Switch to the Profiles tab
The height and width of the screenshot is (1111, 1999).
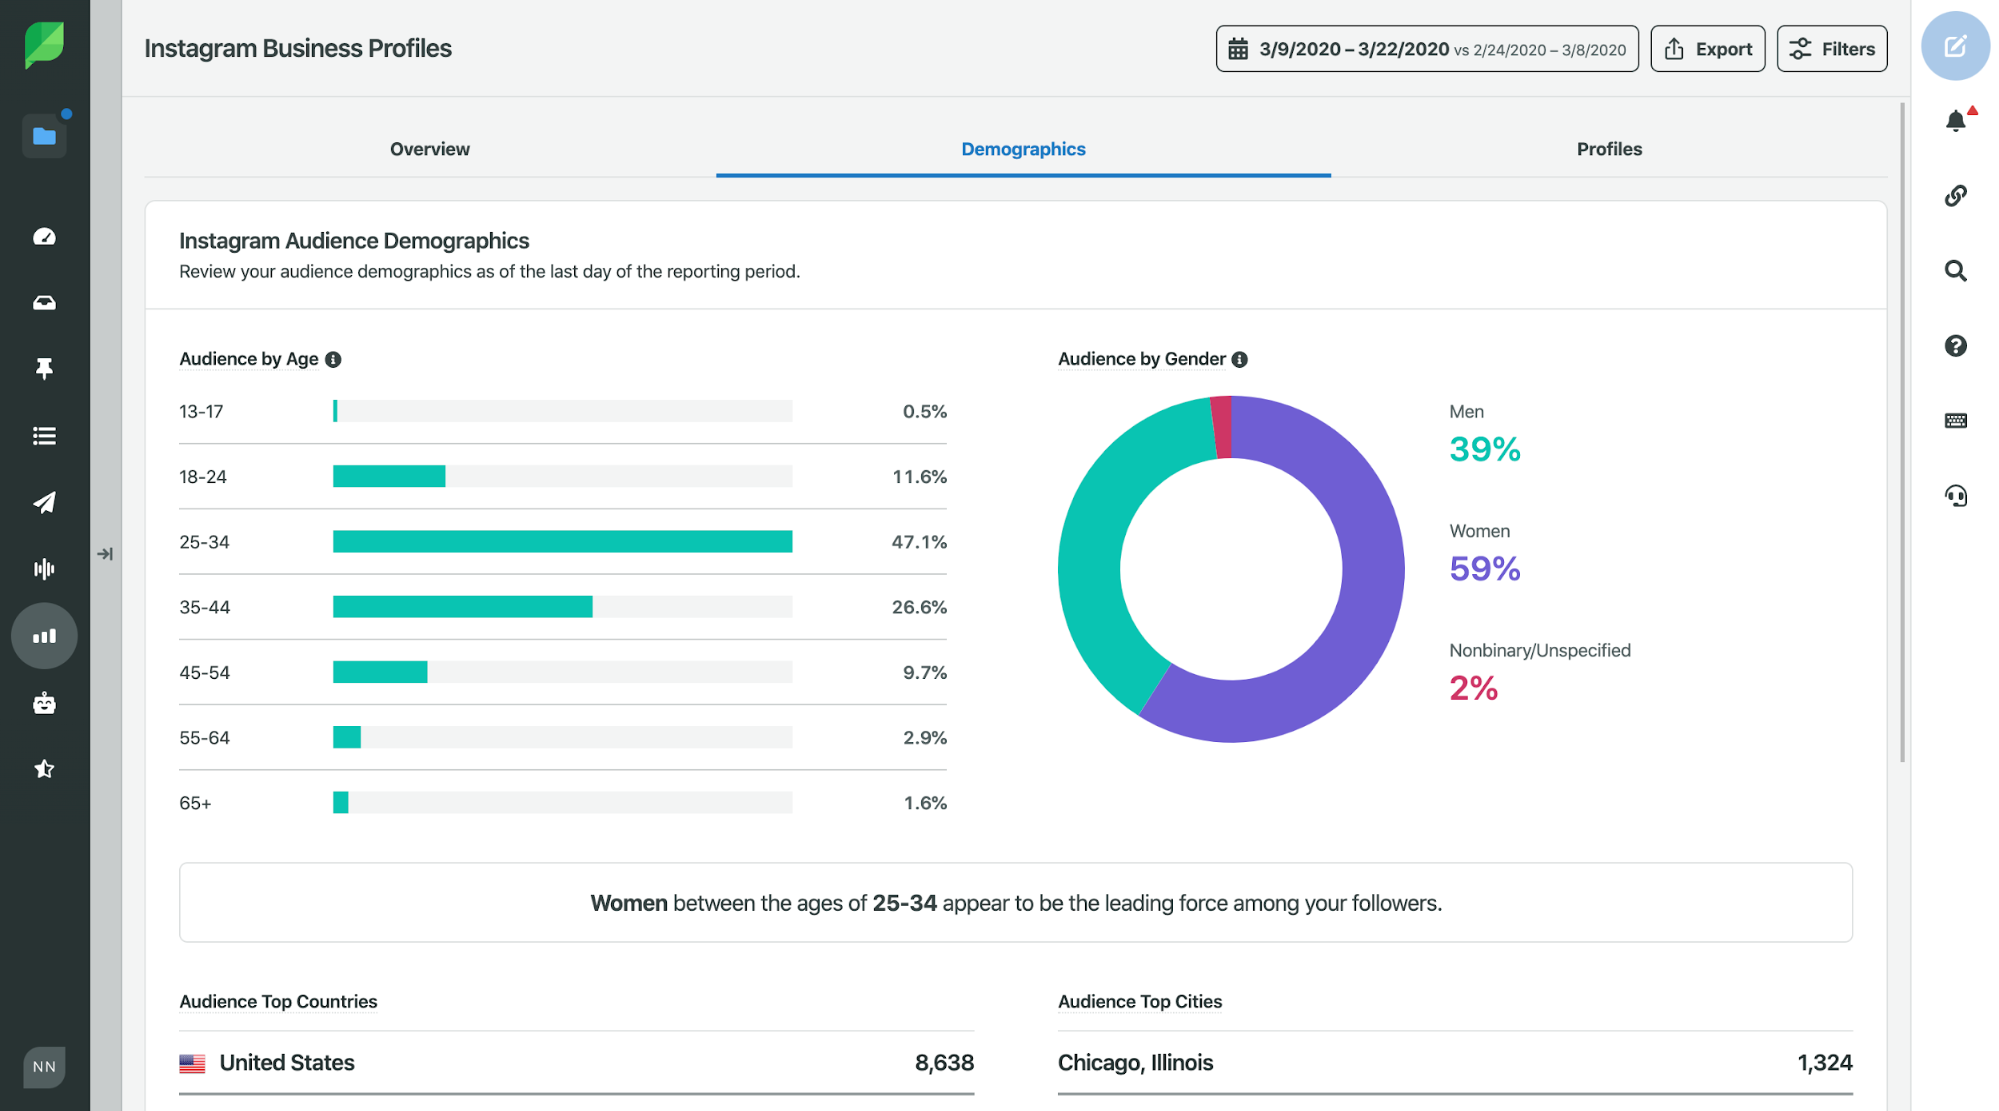(1609, 149)
